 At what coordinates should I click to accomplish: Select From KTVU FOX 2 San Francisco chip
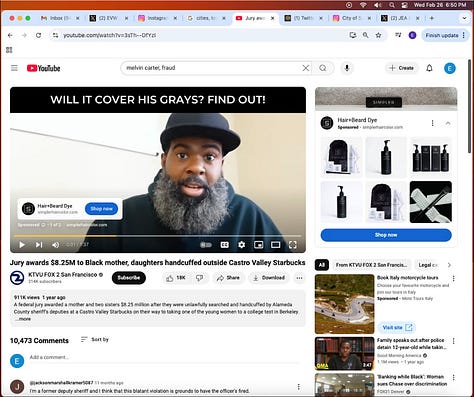372,265
